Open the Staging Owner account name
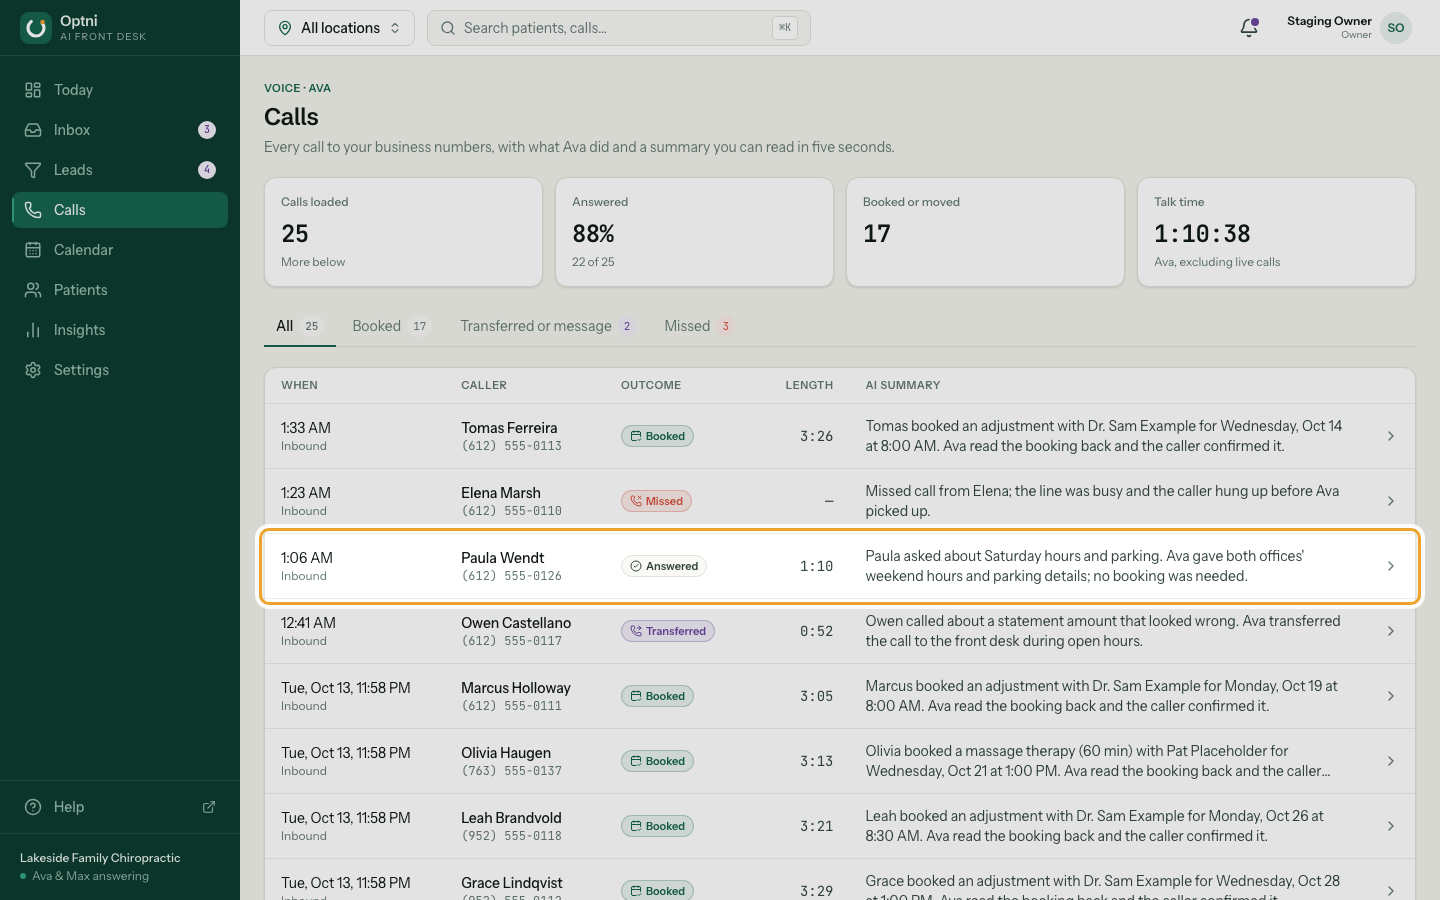Image resolution: width=1440 pixels, height=900 pixels. click(x=1329, y=21)
